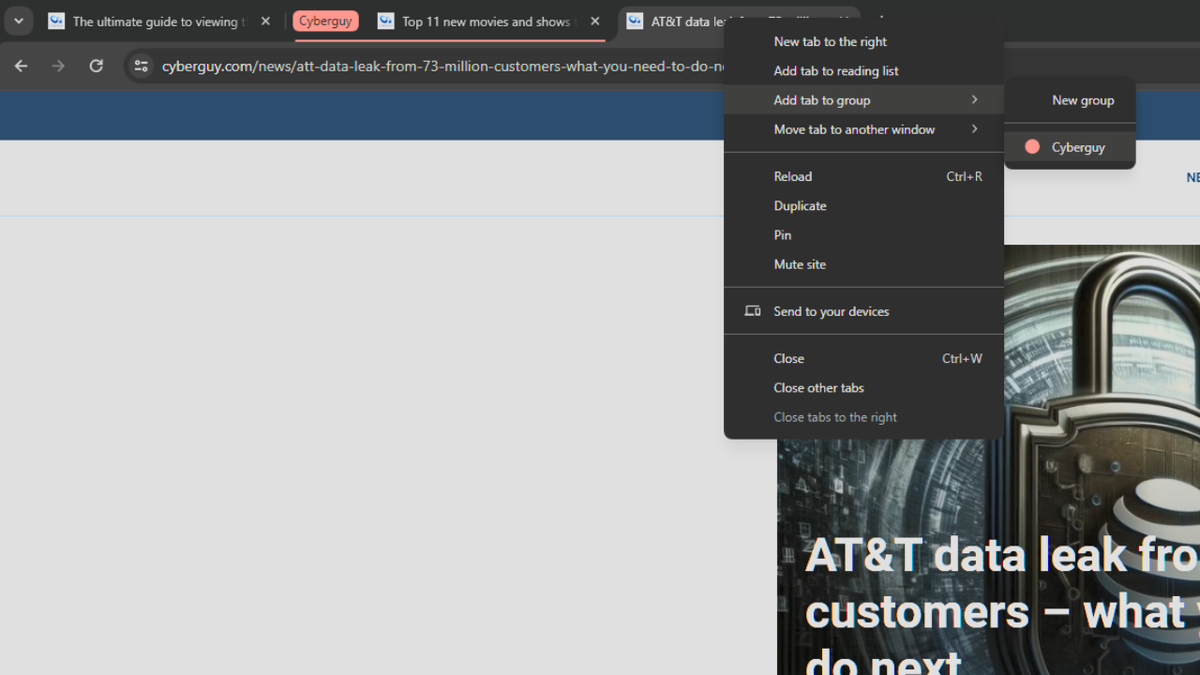Mute the current site
This screenshot has width=1200, height=675.
800,264
